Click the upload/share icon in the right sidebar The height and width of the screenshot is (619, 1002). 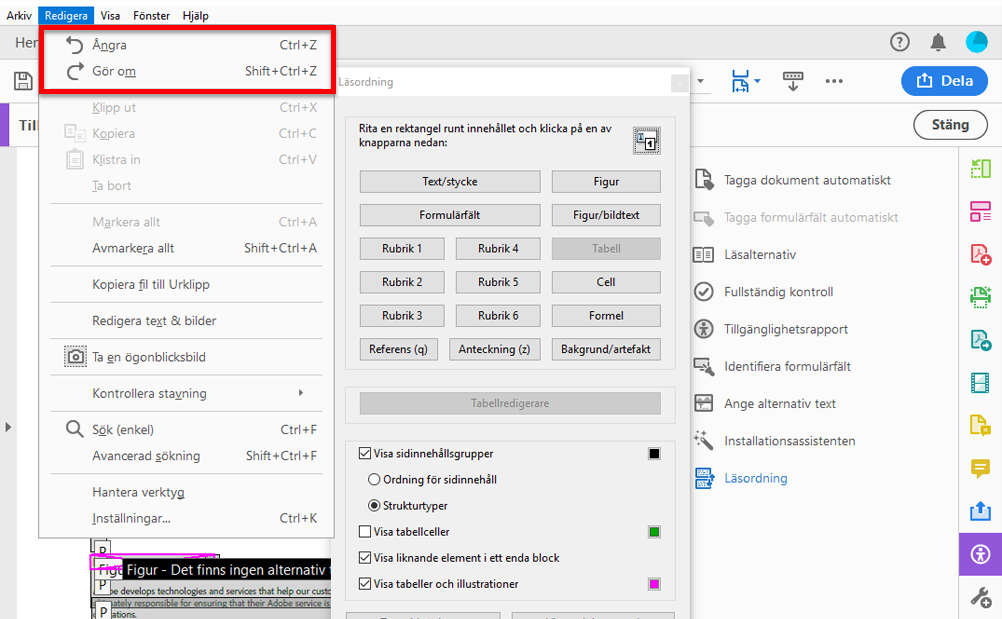[979, 512]
